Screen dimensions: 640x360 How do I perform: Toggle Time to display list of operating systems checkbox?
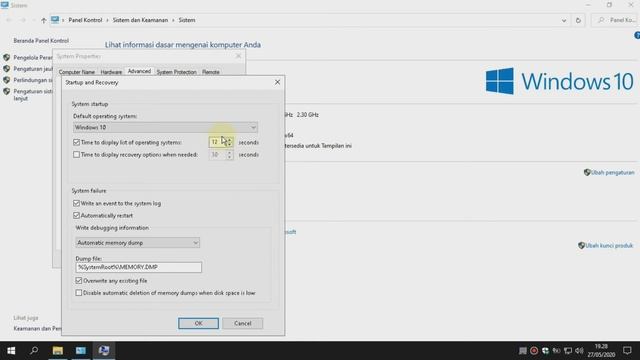click(x=76, y=142)
